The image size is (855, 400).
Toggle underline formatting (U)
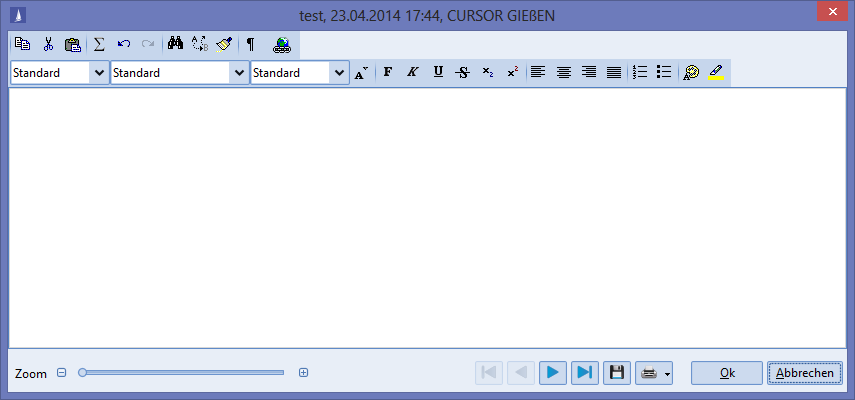pyautogui.click(x=437, y=73)
